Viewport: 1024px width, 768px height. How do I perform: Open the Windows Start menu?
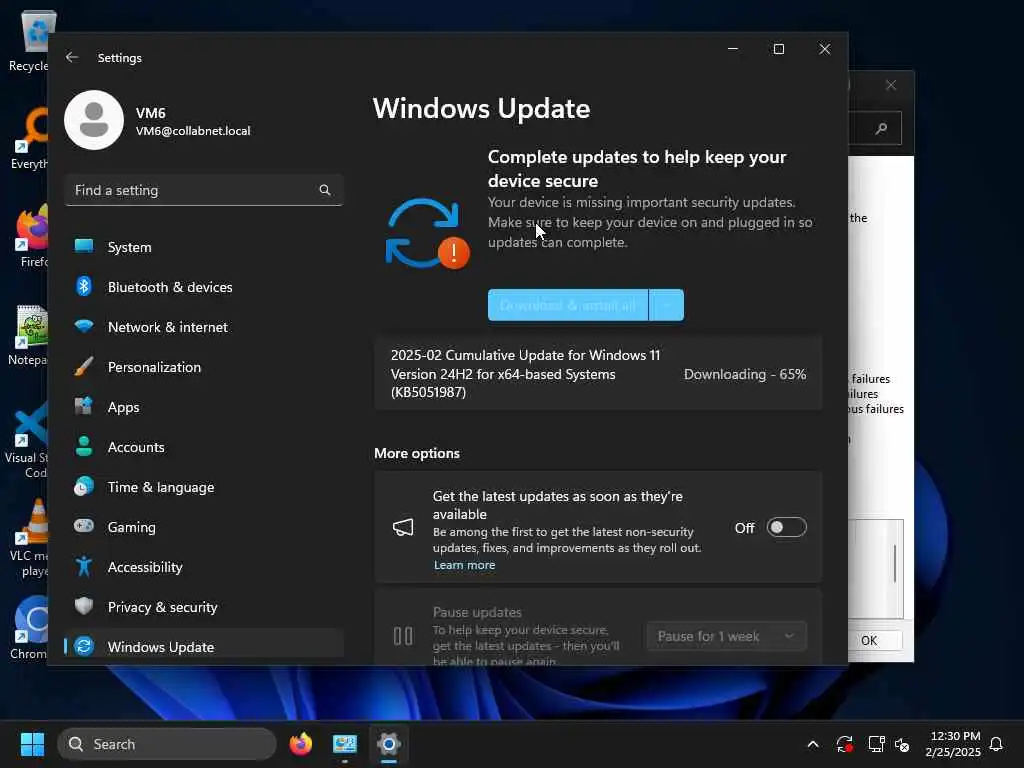coord(32,744)
